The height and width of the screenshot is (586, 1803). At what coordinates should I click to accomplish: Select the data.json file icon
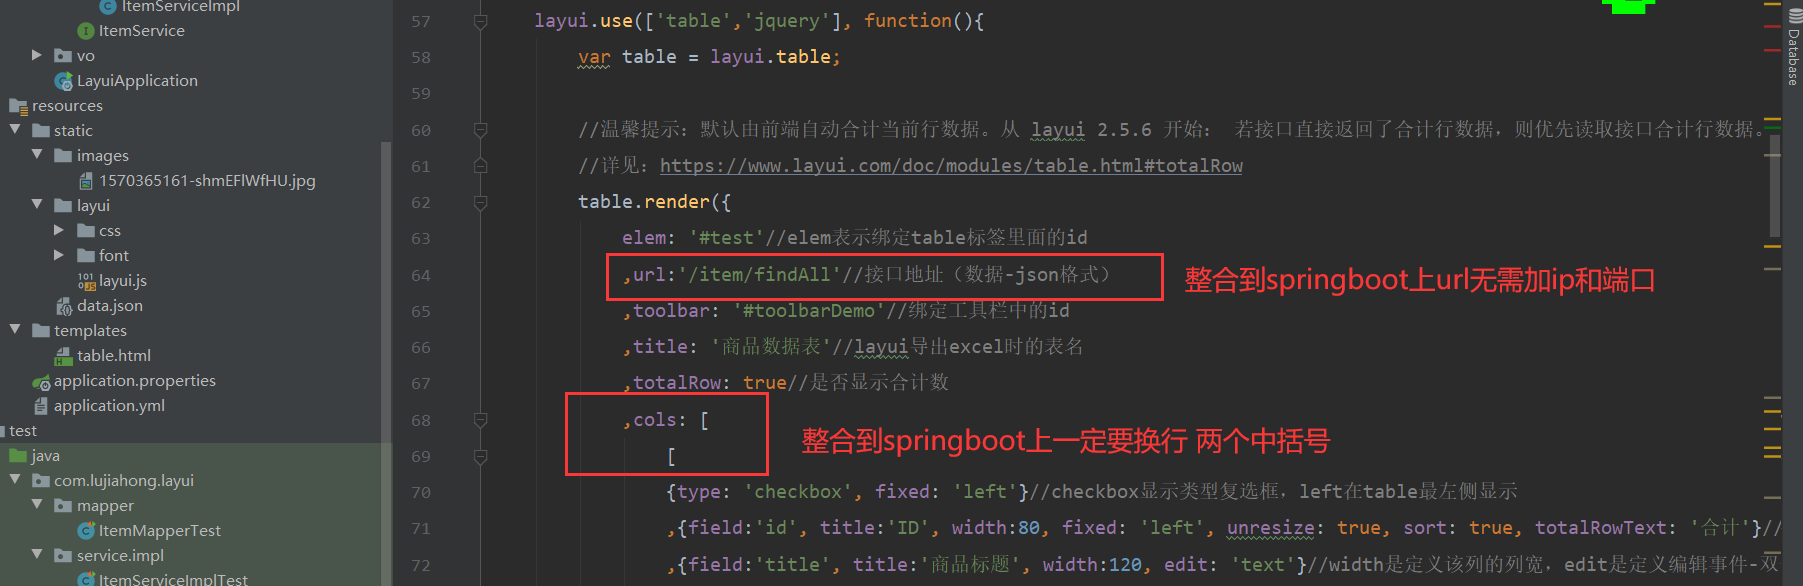coord(64,306)
